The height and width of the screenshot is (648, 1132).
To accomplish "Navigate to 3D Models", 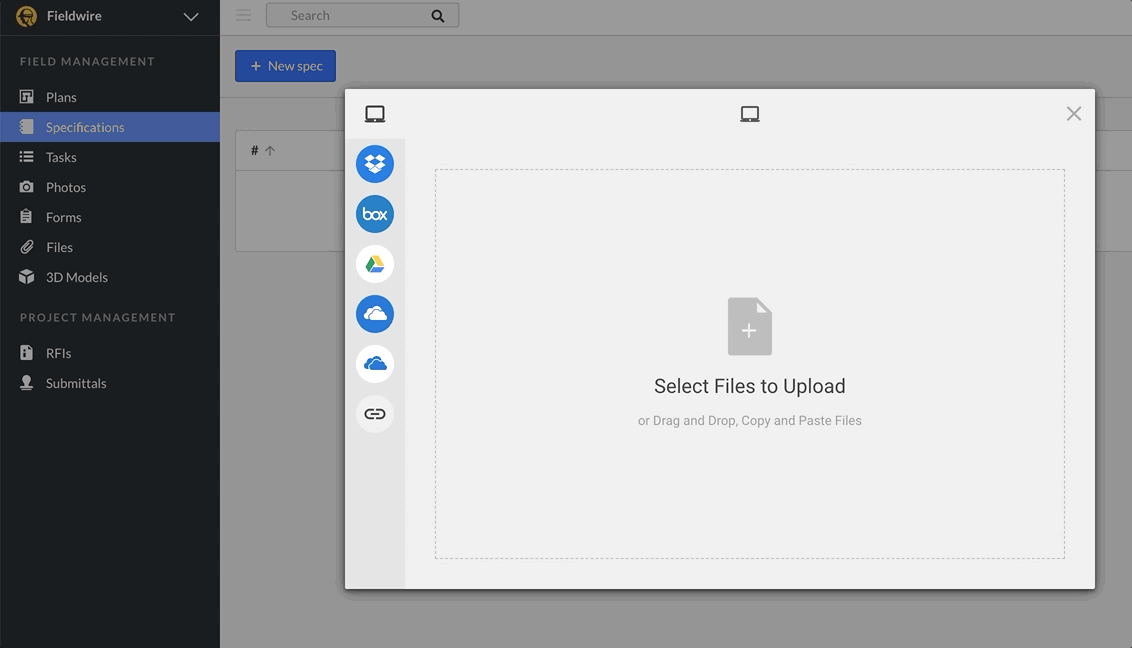I will point(76,277).
